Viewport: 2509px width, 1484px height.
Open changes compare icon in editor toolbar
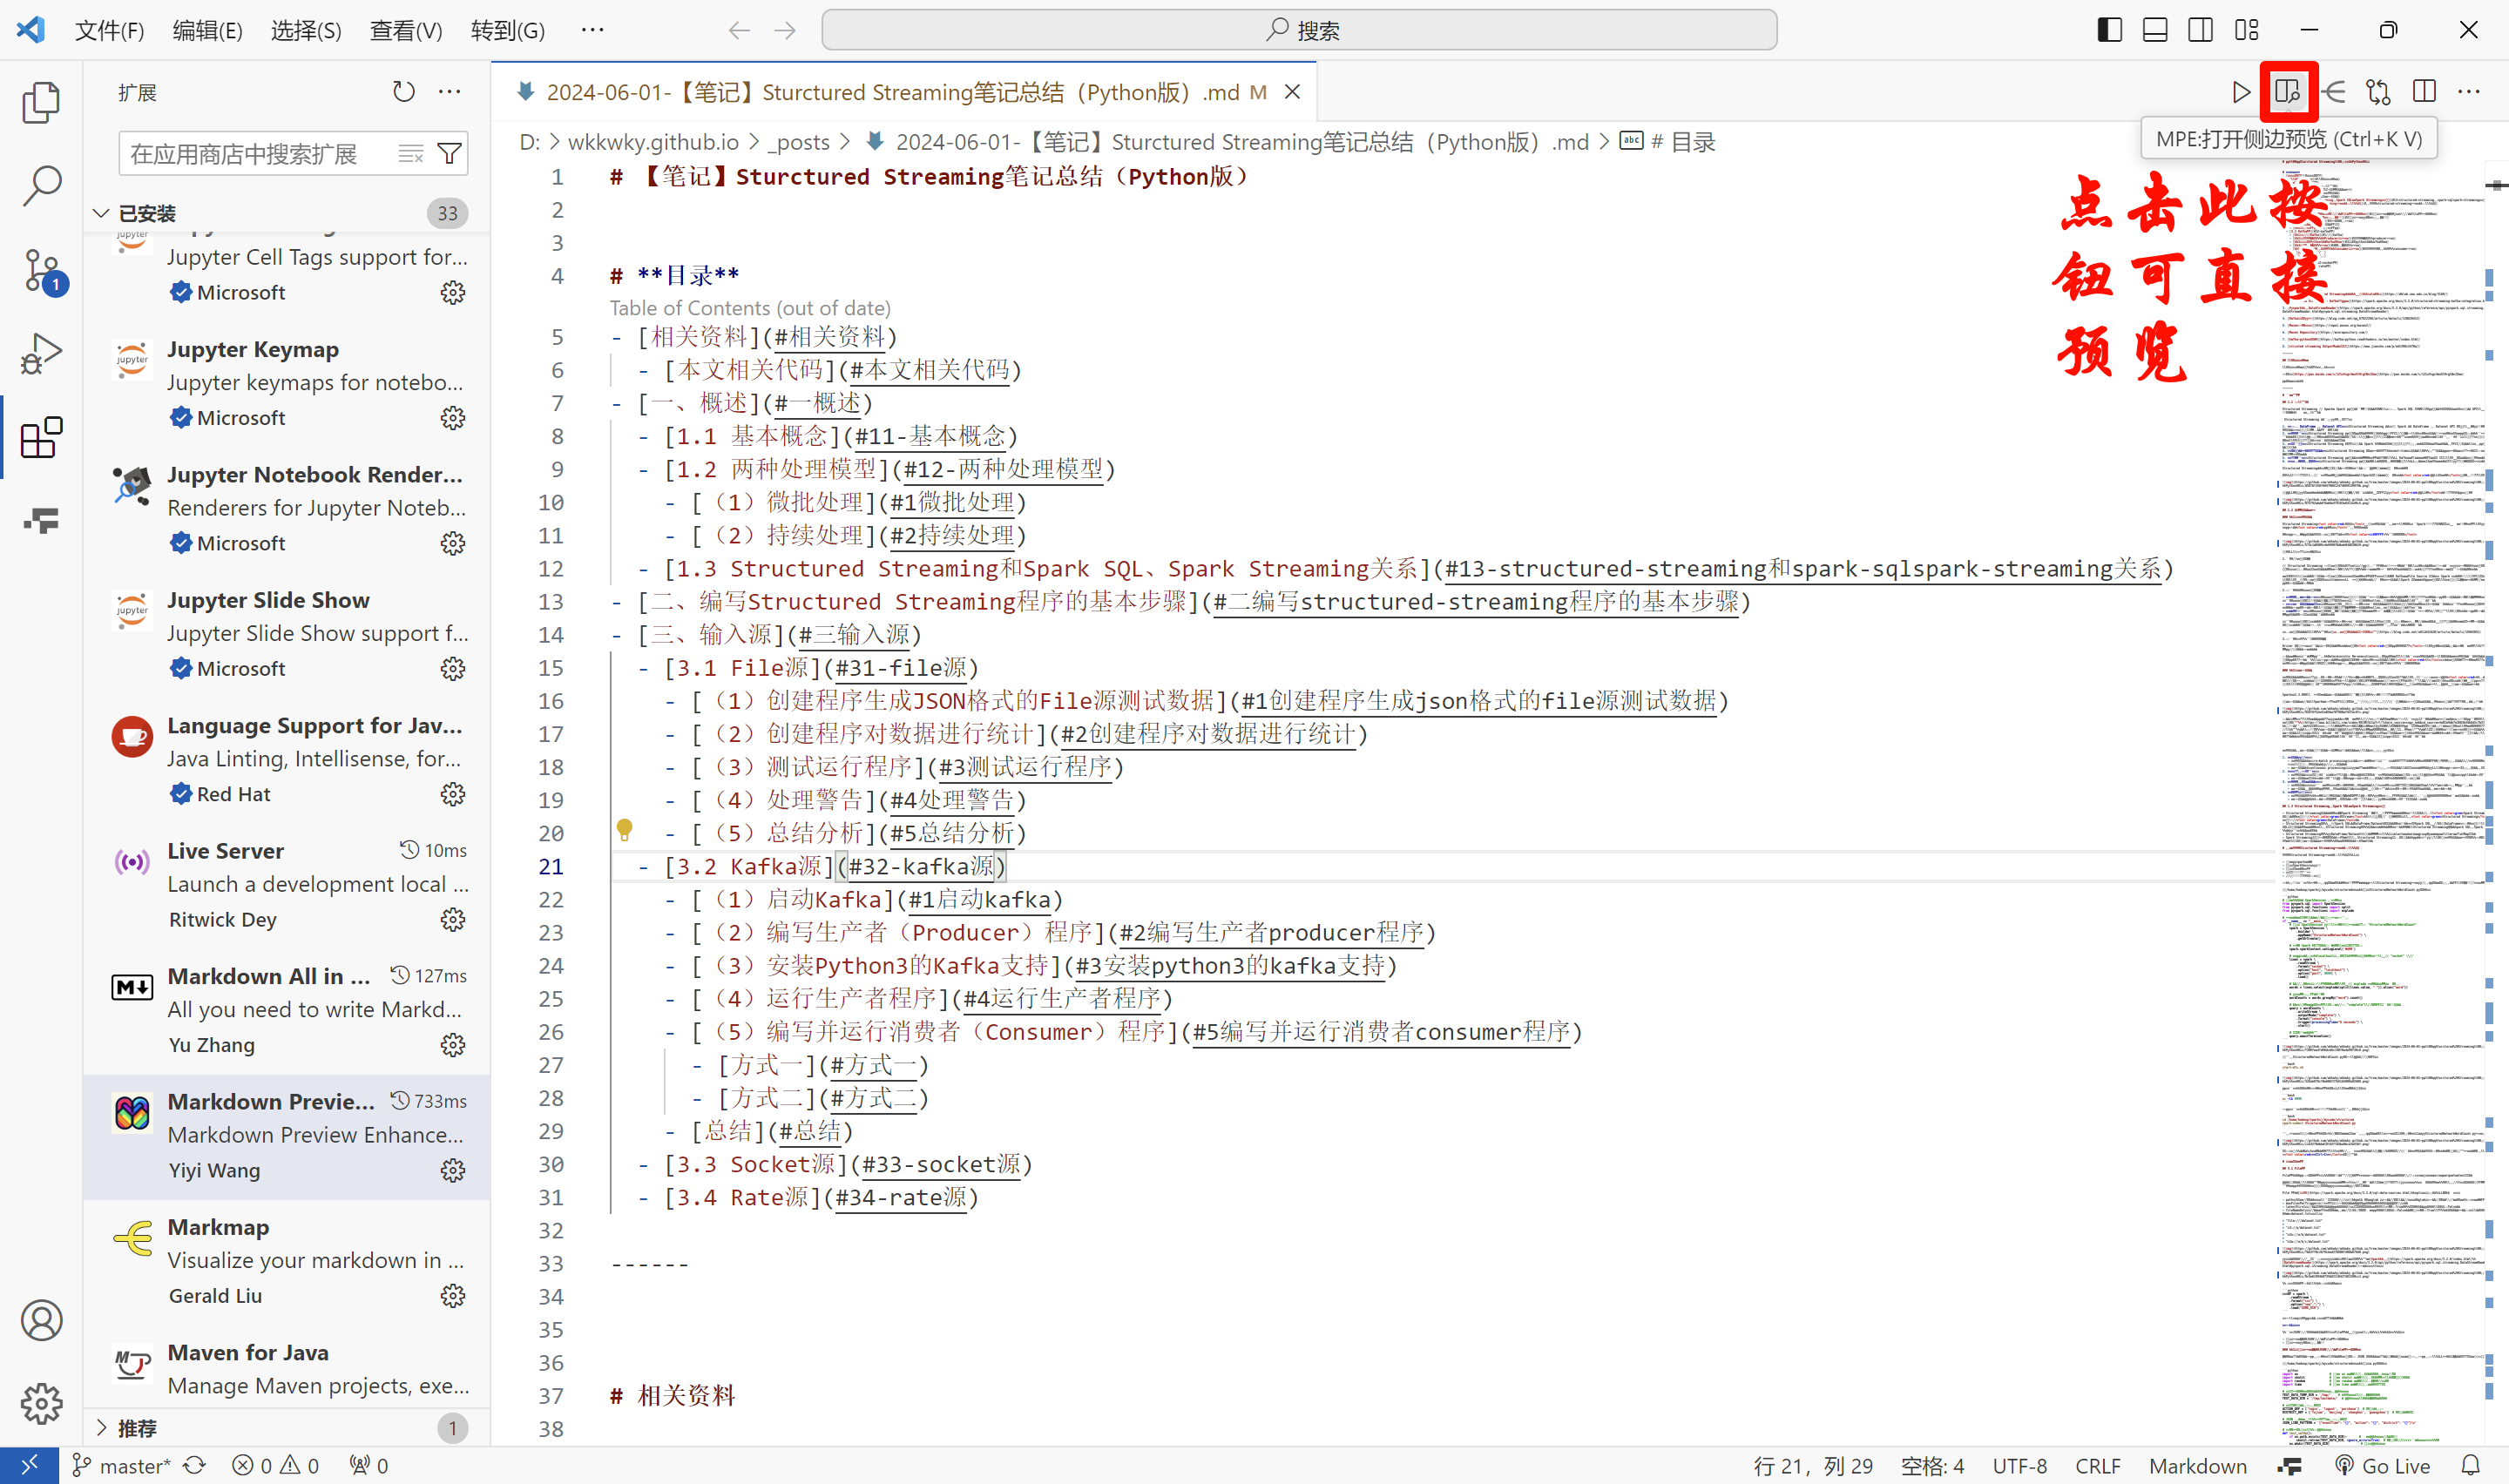(x=2379, y=92)
